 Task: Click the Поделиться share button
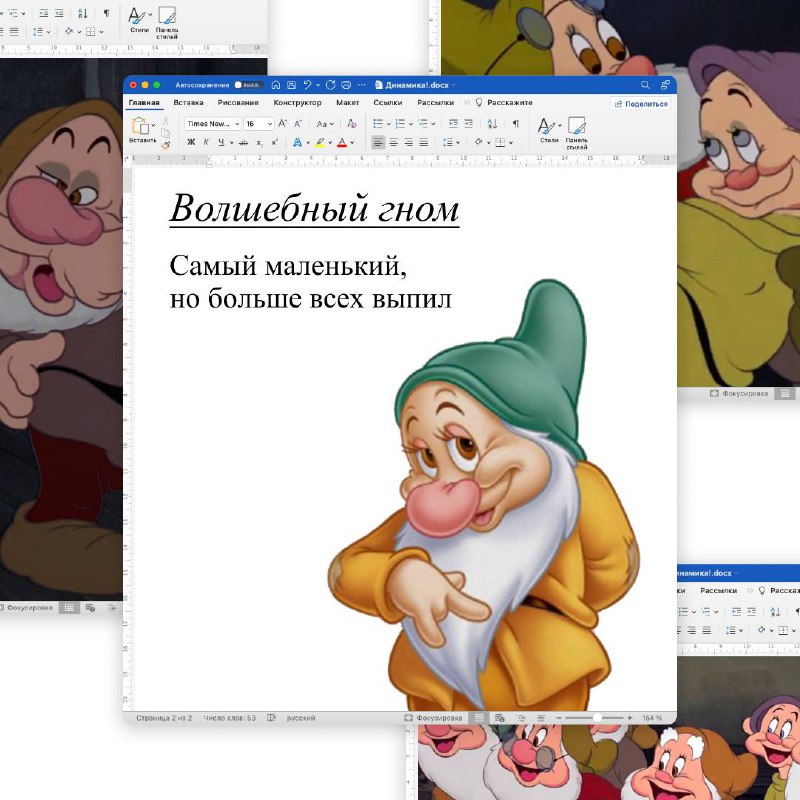click(641, 104)
